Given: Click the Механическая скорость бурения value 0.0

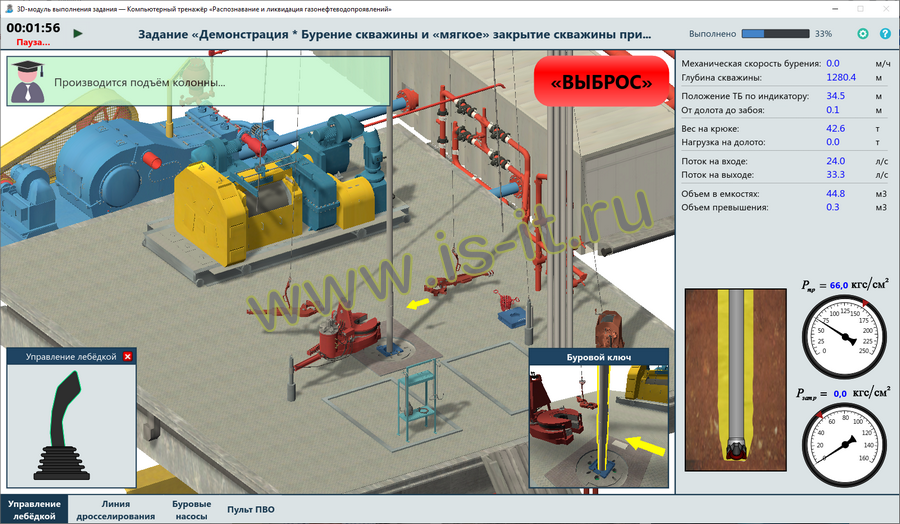Looking at the screenshot, I should [x=832, y=64].
